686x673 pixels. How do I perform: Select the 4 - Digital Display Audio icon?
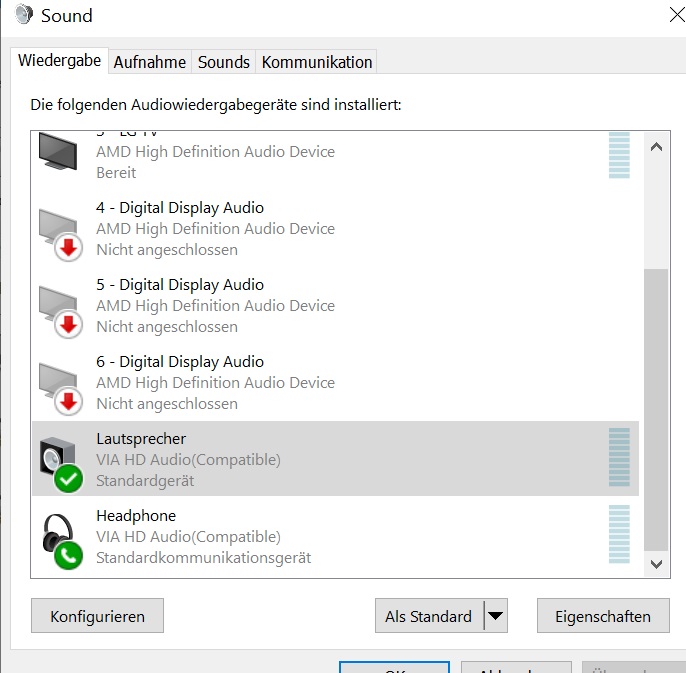pyautogui.click(x=60, y=235)
